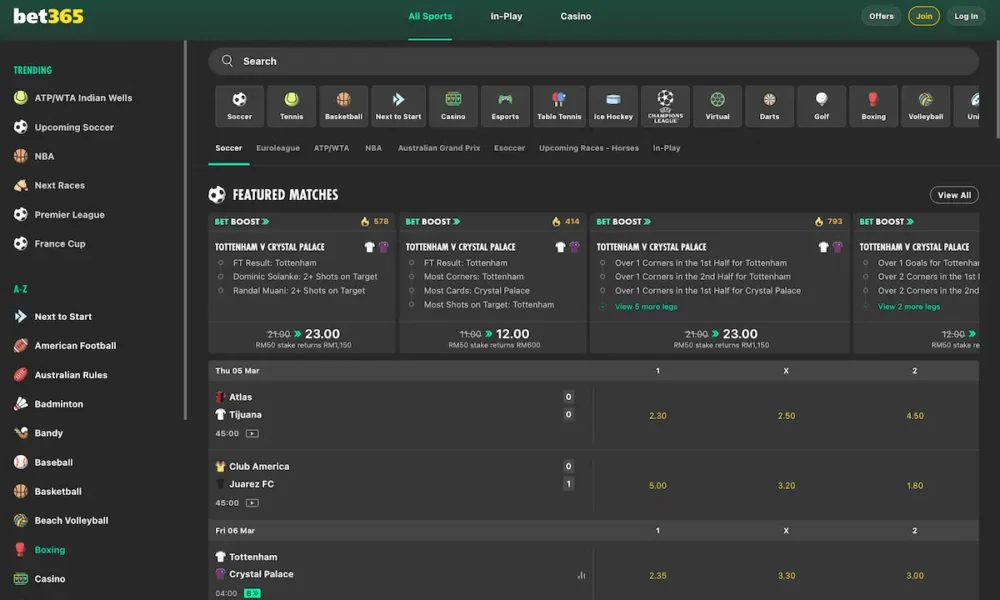The image size is (1000, 600).
Task: Switch to Casino top tab
Action: [576, 17]
